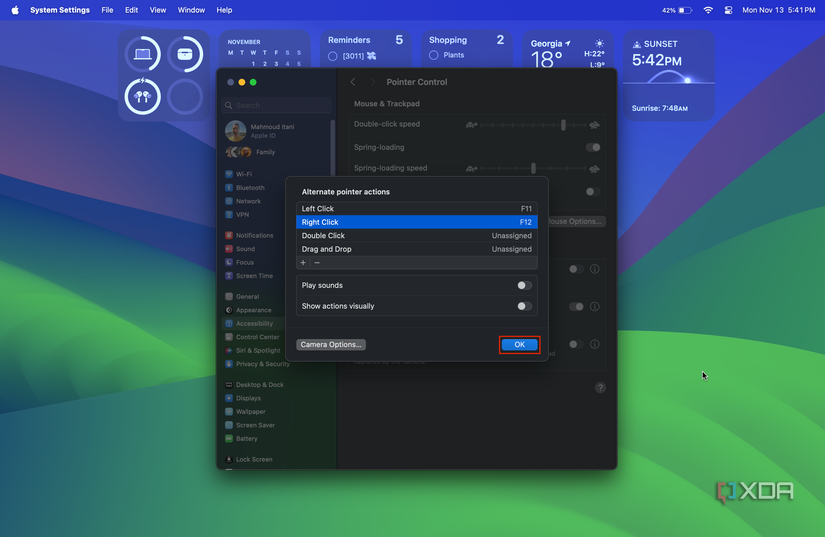Screen dimensions: 825x537
Task: Open the Help menu
Action: point(224,10)
